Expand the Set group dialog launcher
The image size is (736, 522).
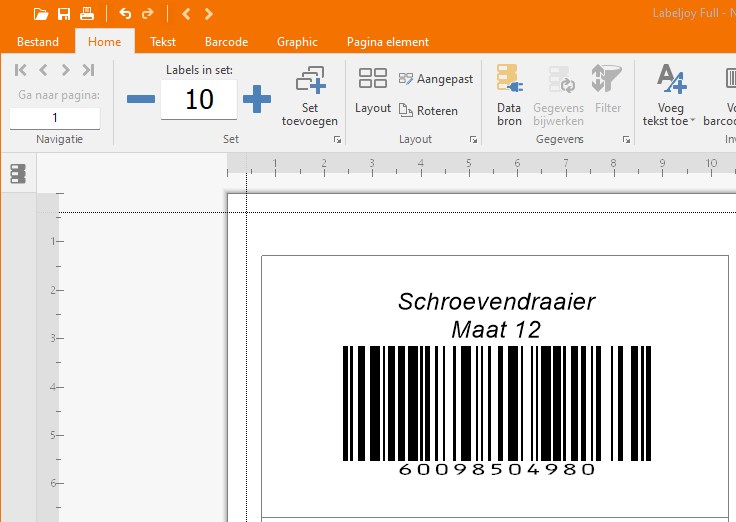[337, 139]
